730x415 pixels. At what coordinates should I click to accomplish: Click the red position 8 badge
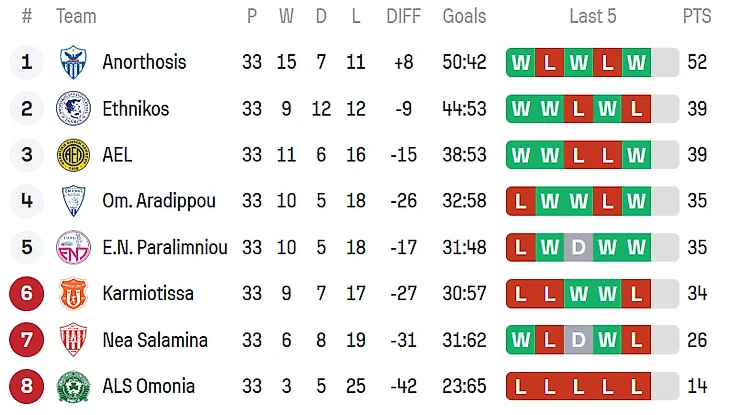pyautogui.click(x=27, y=386)
